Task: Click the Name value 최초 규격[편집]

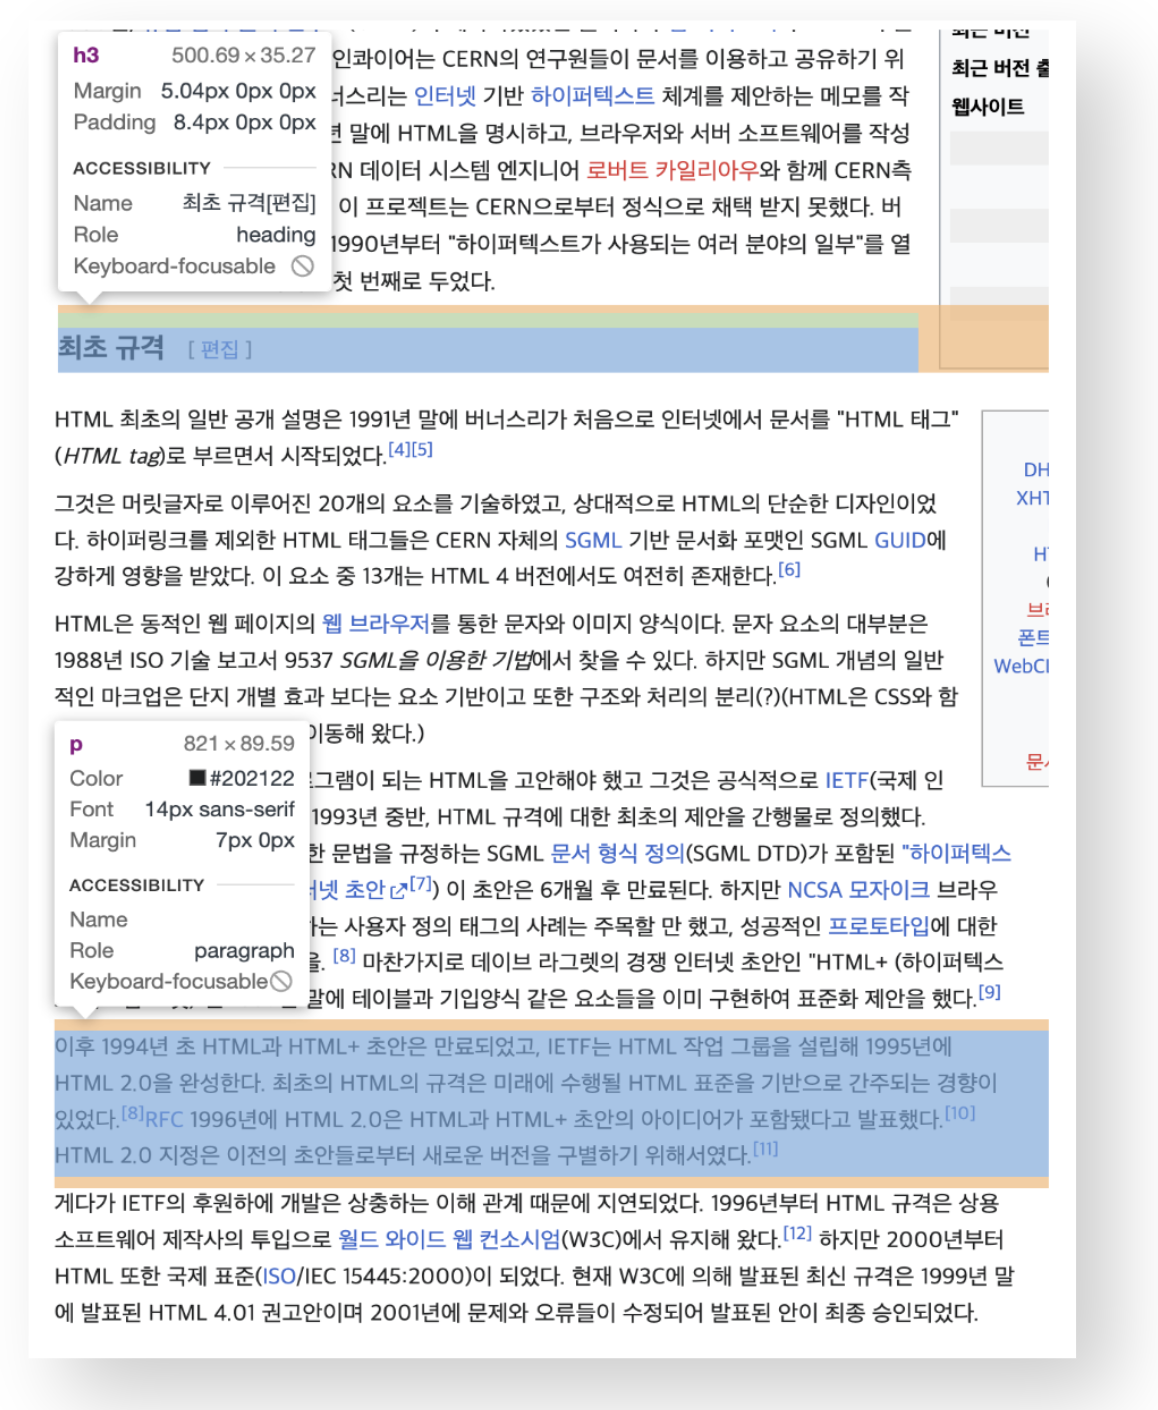Action: (249, 203)
